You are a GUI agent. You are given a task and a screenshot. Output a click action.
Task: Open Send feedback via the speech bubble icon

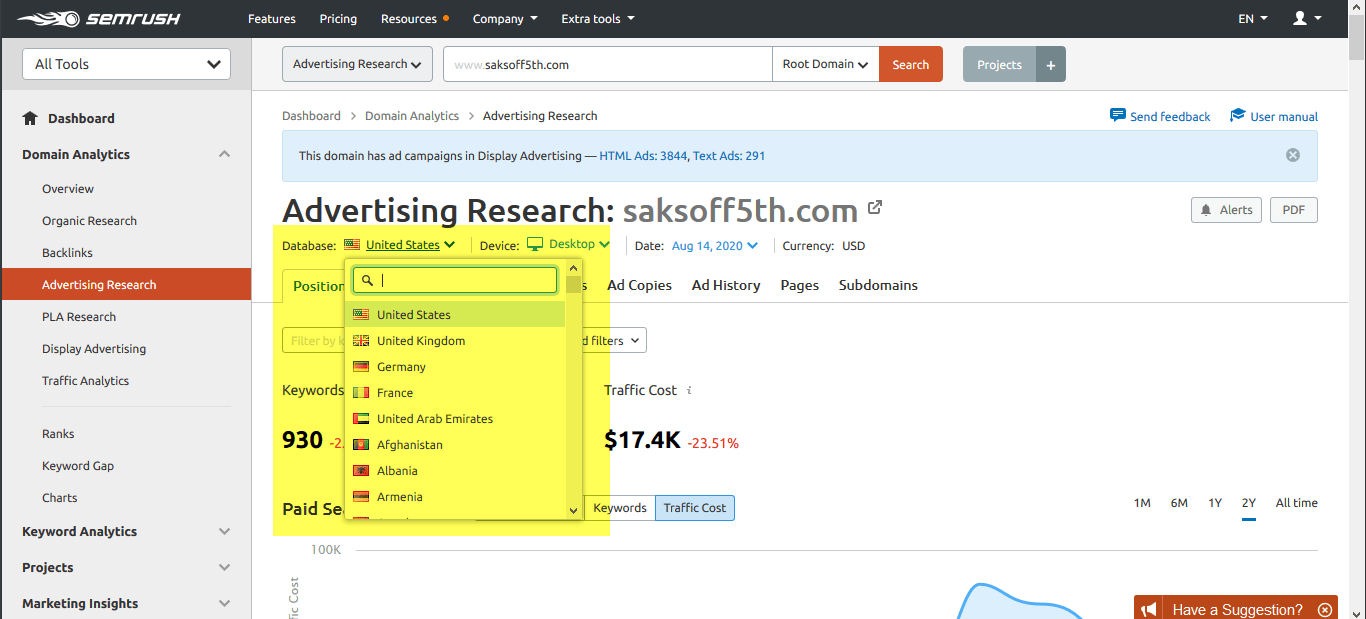1118,115
